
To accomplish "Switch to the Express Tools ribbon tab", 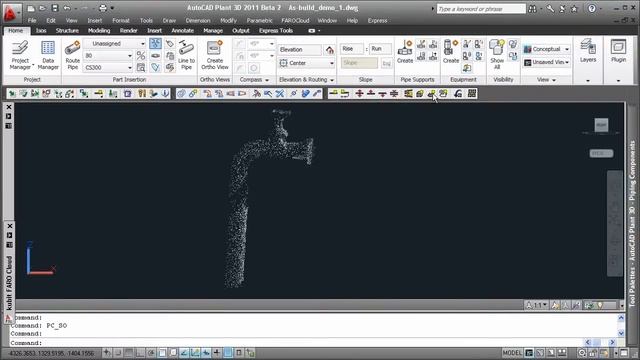I will point(276,31).
